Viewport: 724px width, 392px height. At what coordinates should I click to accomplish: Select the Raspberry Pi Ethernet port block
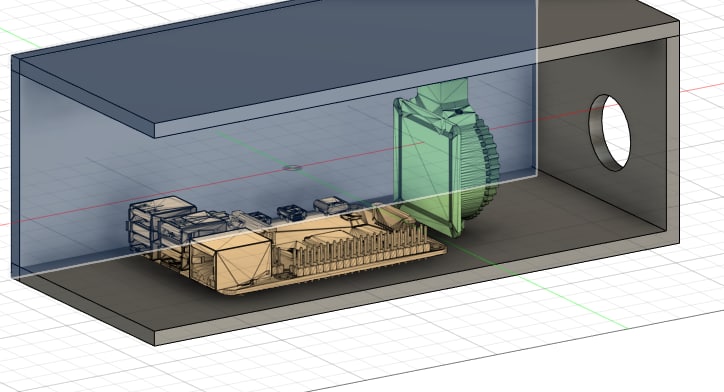tap(231, 261)
